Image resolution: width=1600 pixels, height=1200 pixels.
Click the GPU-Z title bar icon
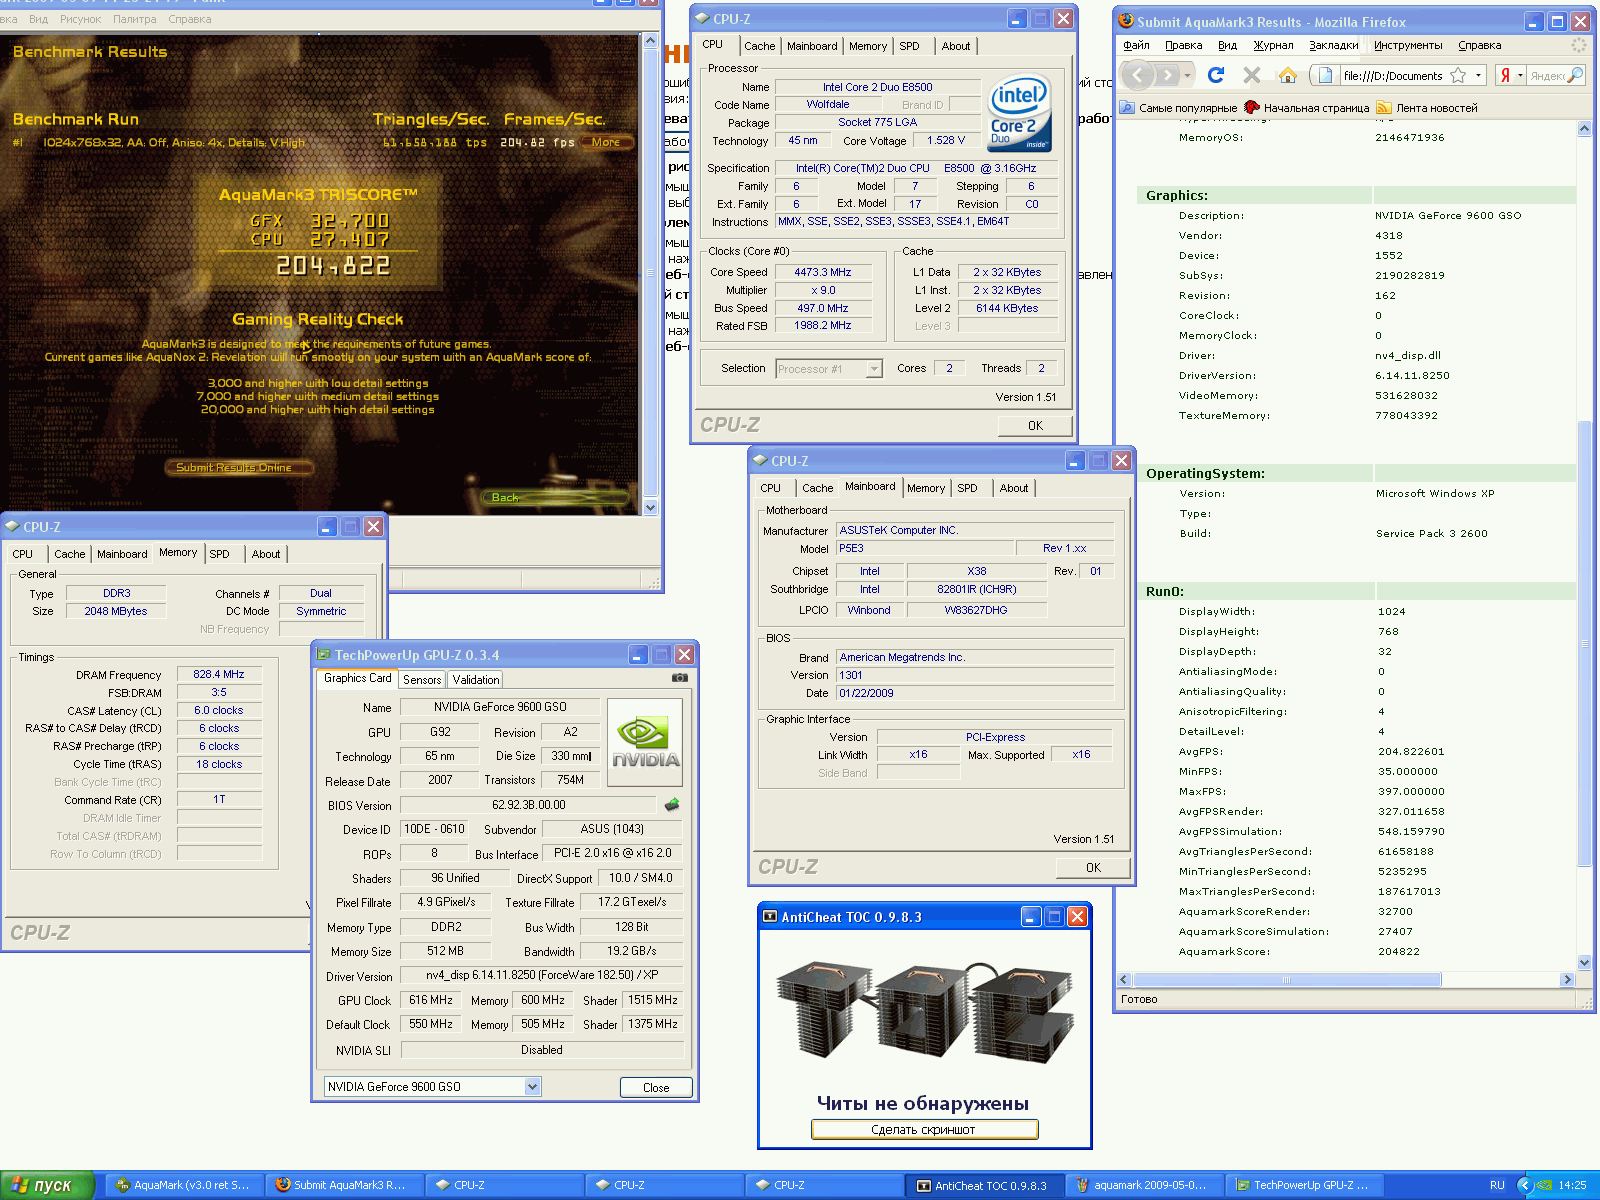tap(324, 655)
